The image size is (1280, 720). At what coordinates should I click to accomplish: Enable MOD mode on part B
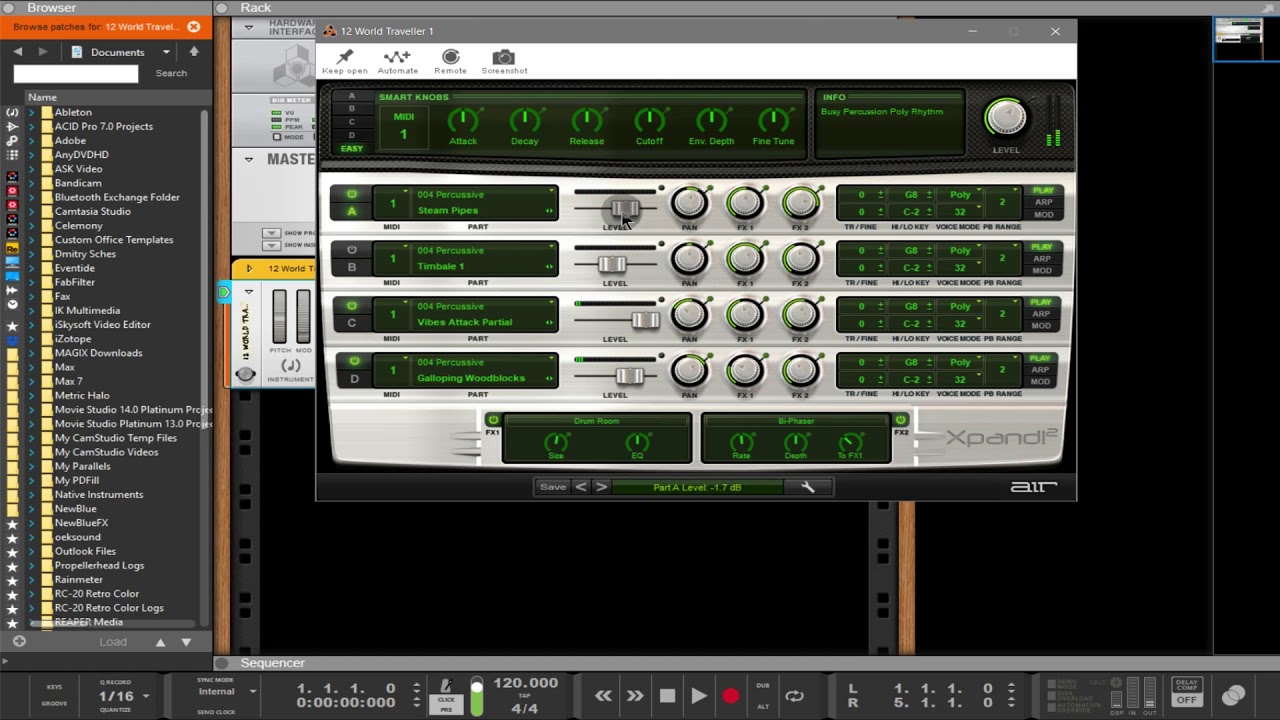pyautogui.click(x=1043, y=271)
